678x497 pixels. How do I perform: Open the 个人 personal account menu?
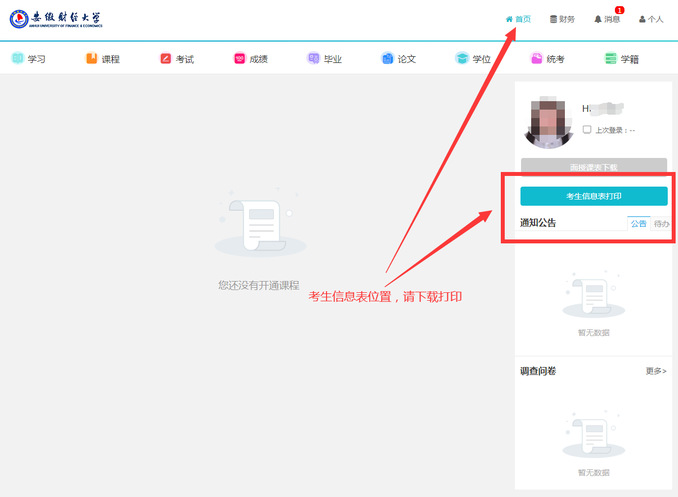point(651,19)
